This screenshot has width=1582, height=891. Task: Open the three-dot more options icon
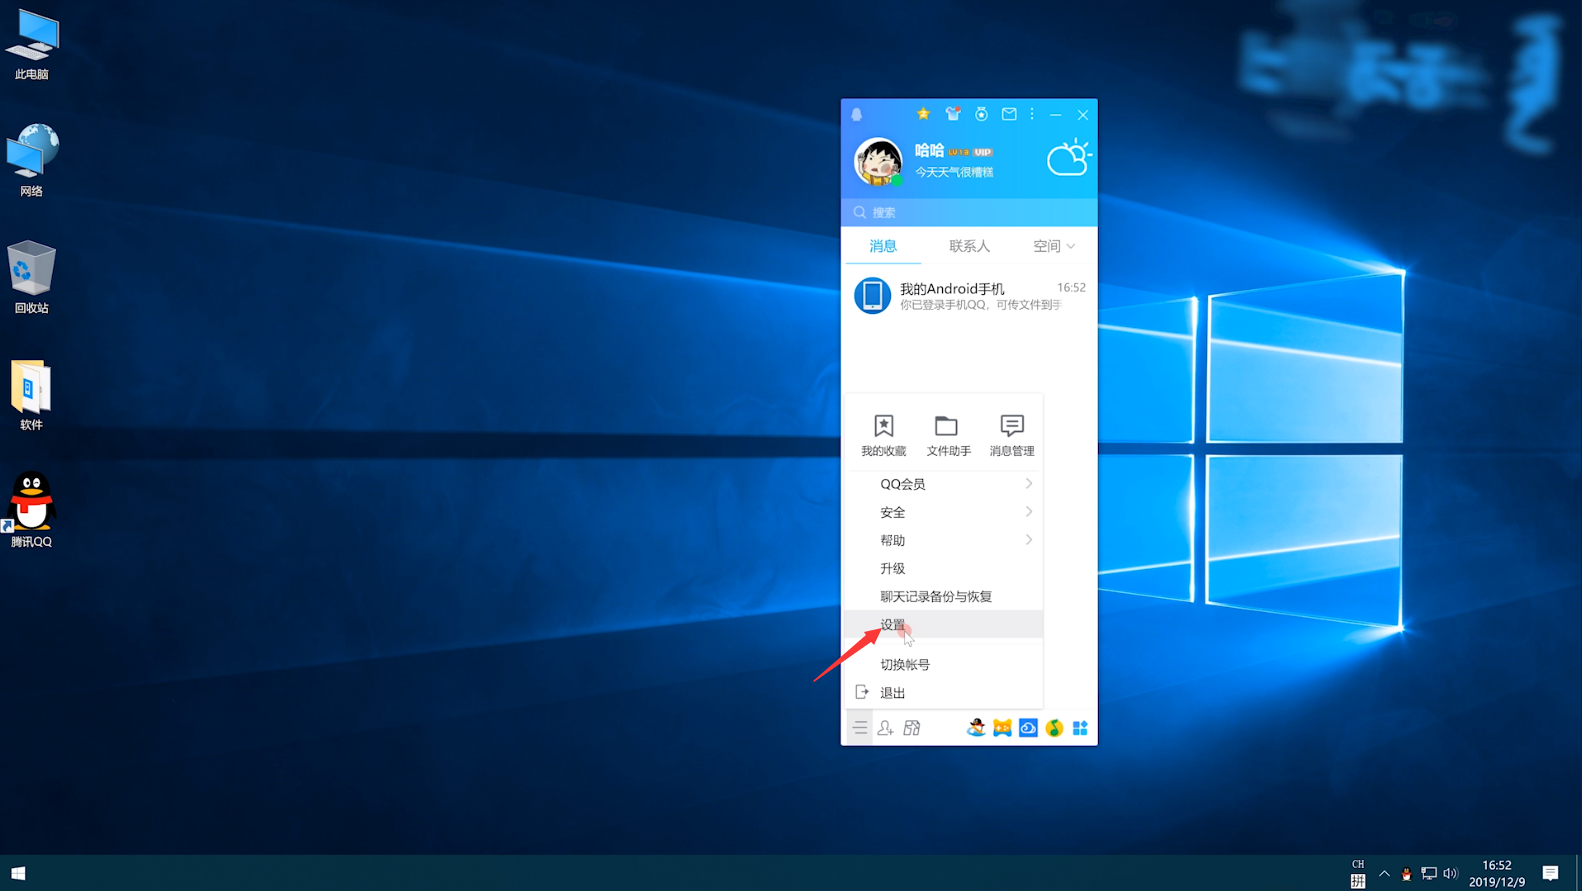pos(1032,114)
